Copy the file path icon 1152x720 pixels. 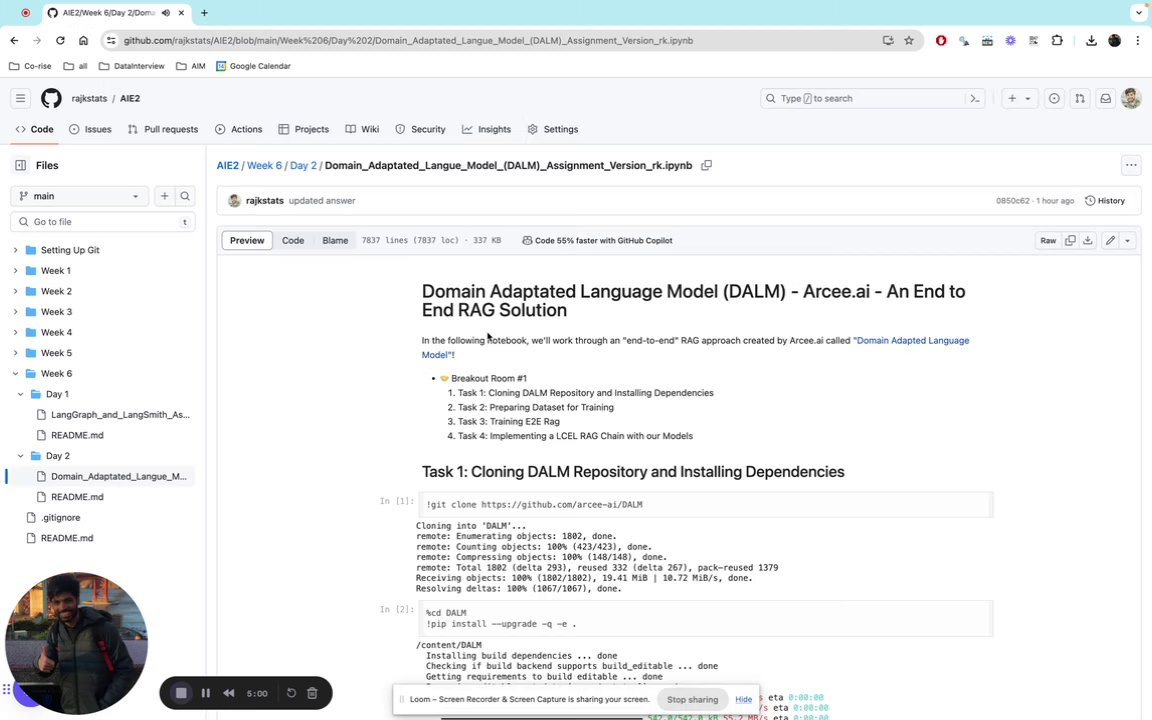pyautogui.click(x=706, y=165)
